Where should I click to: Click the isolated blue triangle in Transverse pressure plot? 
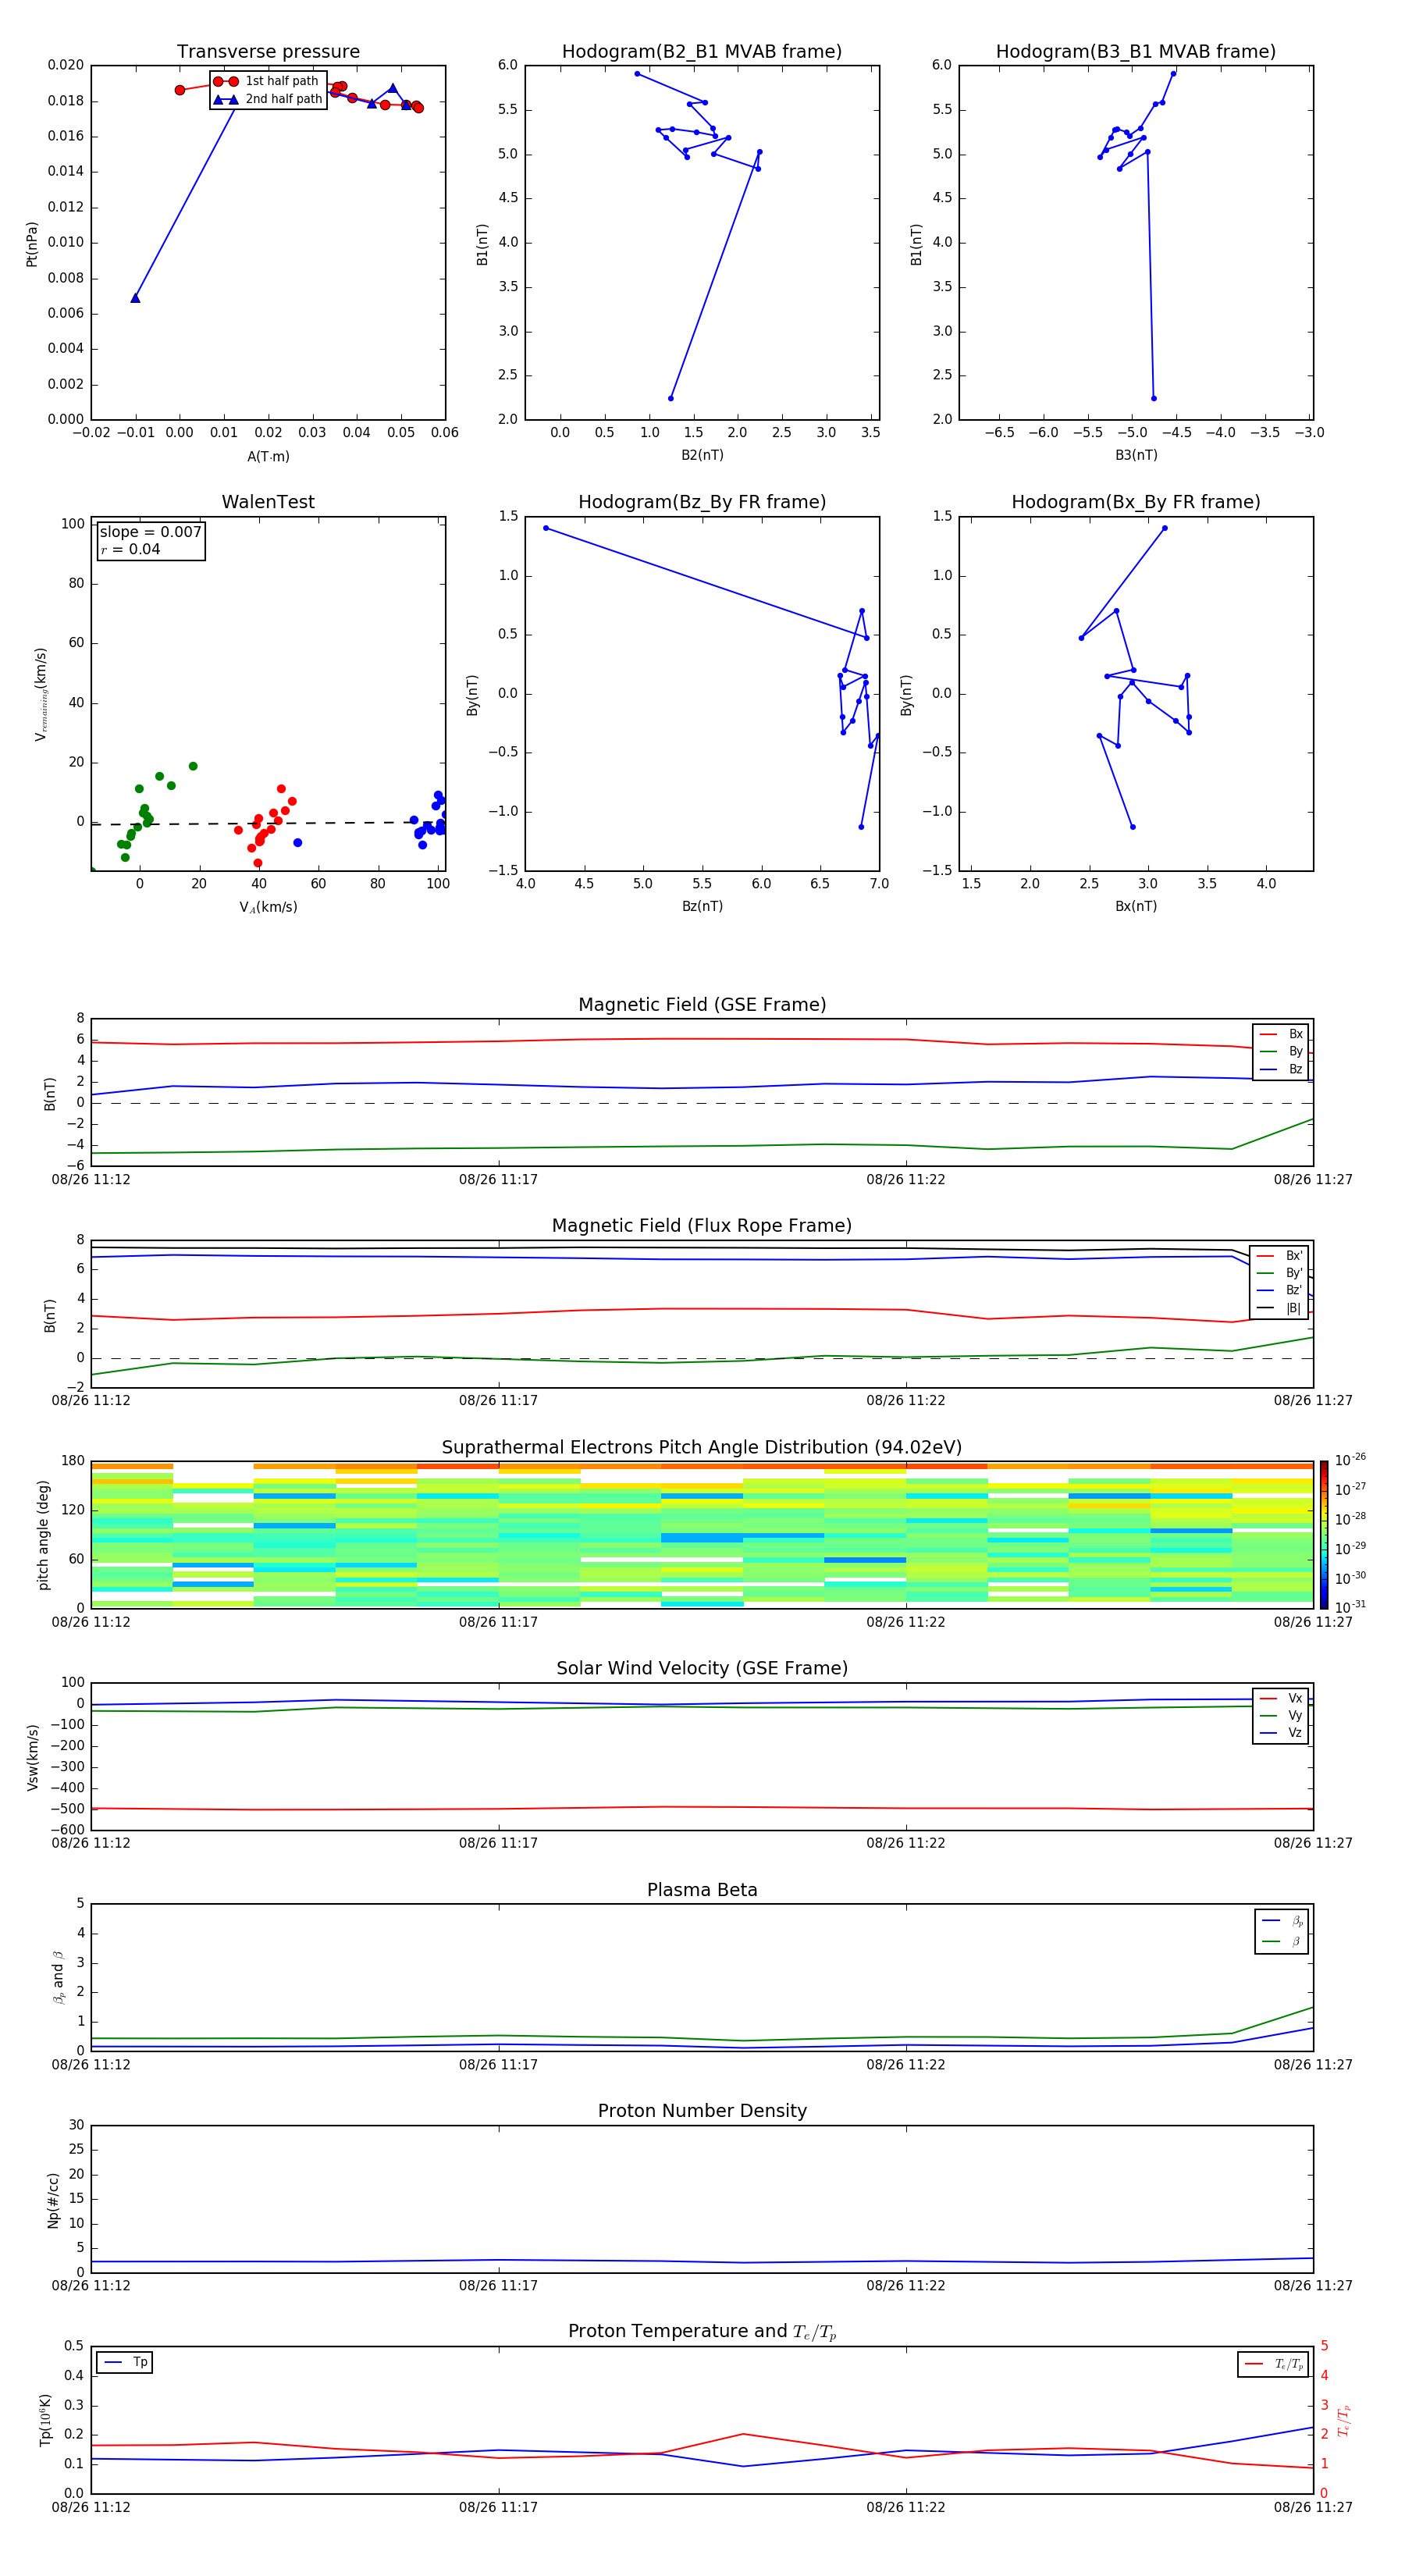pyautogui.click(x=135, y=298)
